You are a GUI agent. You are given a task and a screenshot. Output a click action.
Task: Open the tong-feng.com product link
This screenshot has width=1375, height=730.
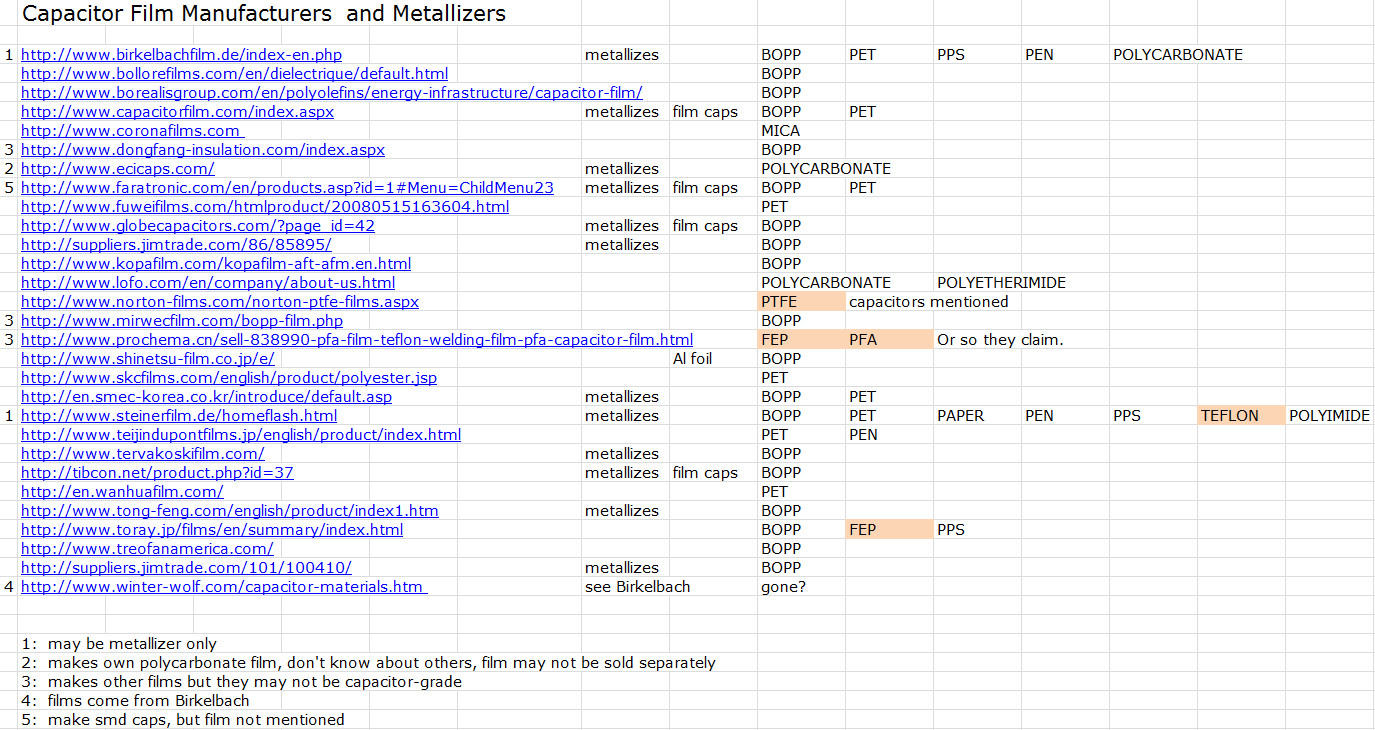coord(230,511)
